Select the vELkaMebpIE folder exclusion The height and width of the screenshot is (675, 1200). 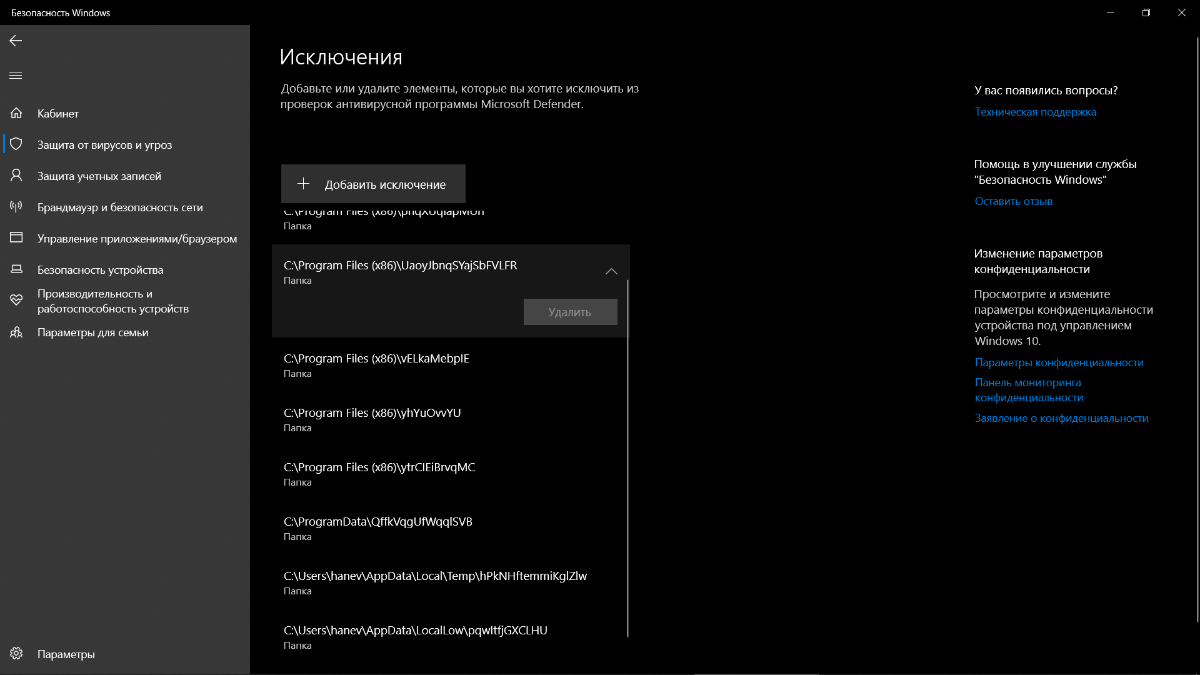[x=451, y=365]
